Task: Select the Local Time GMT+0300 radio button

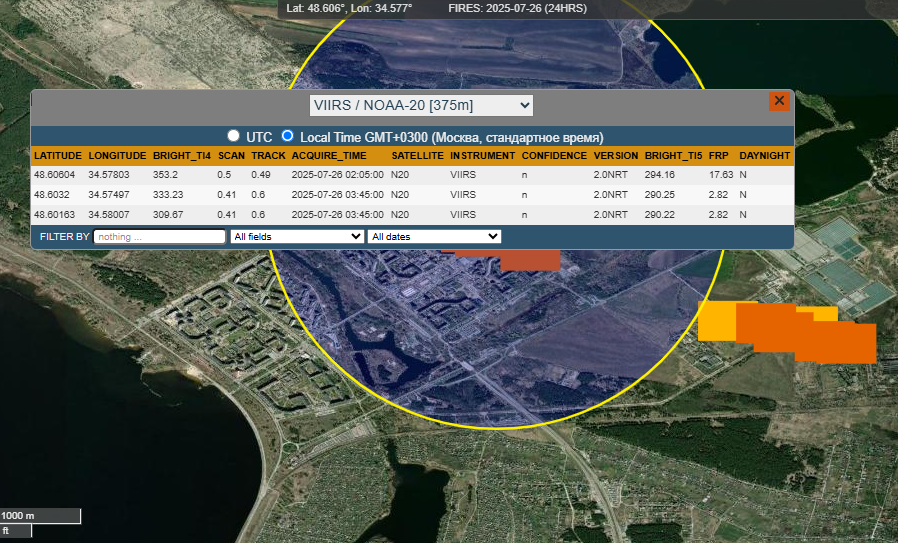Action: (x=287, y=136)
